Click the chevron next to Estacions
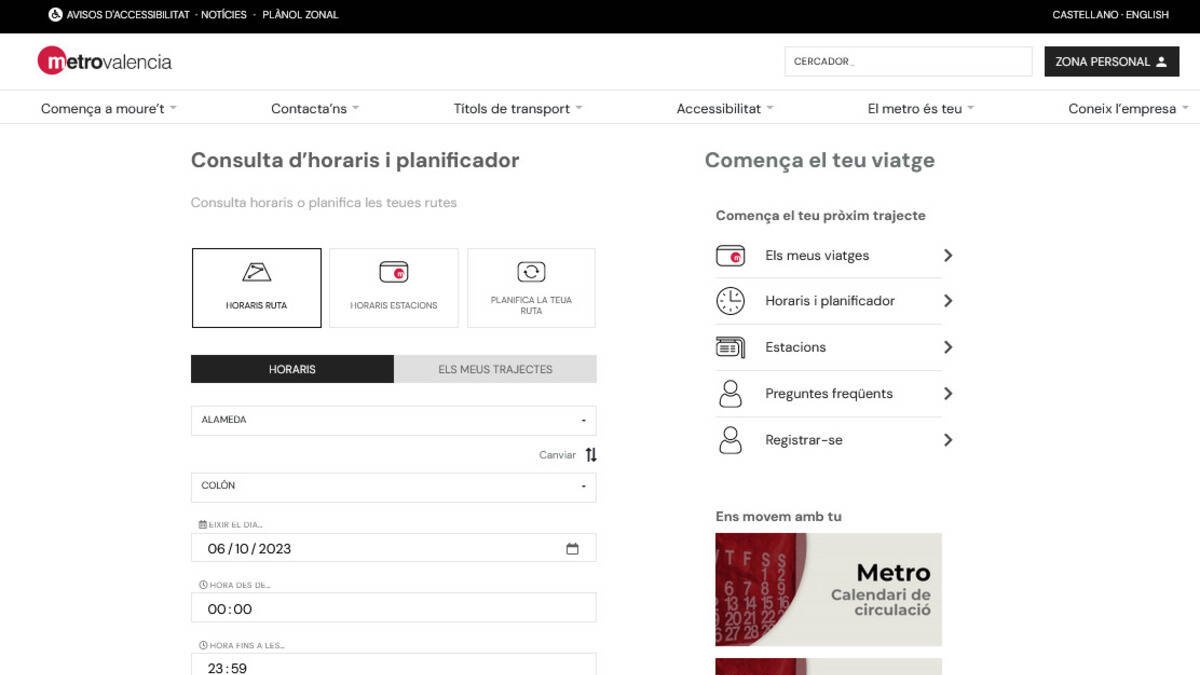Viewport: 1200px width, 675px height. tap(948, 347)
